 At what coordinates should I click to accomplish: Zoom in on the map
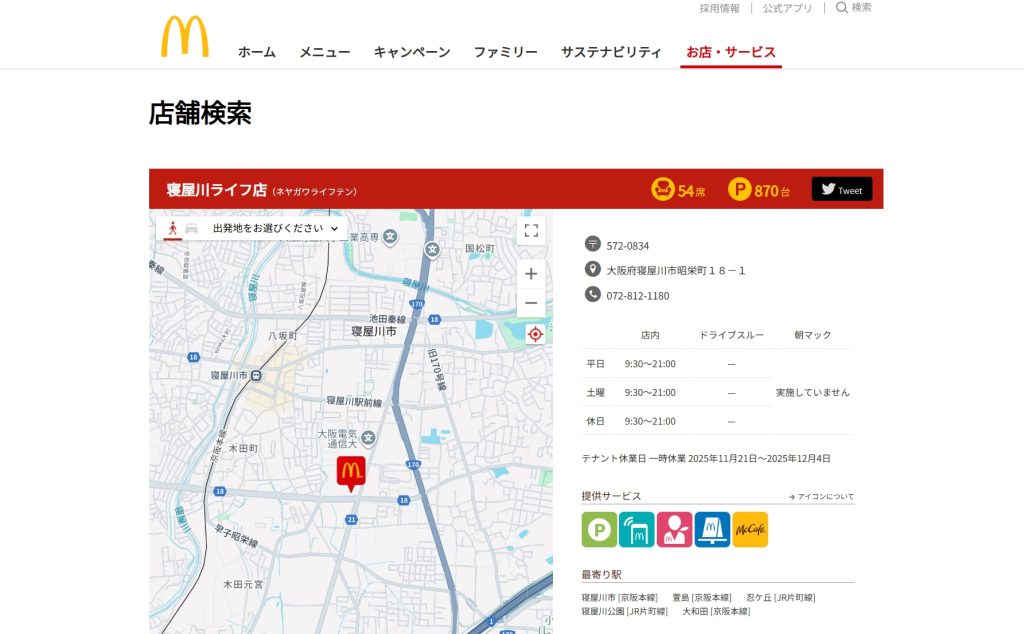531,274
